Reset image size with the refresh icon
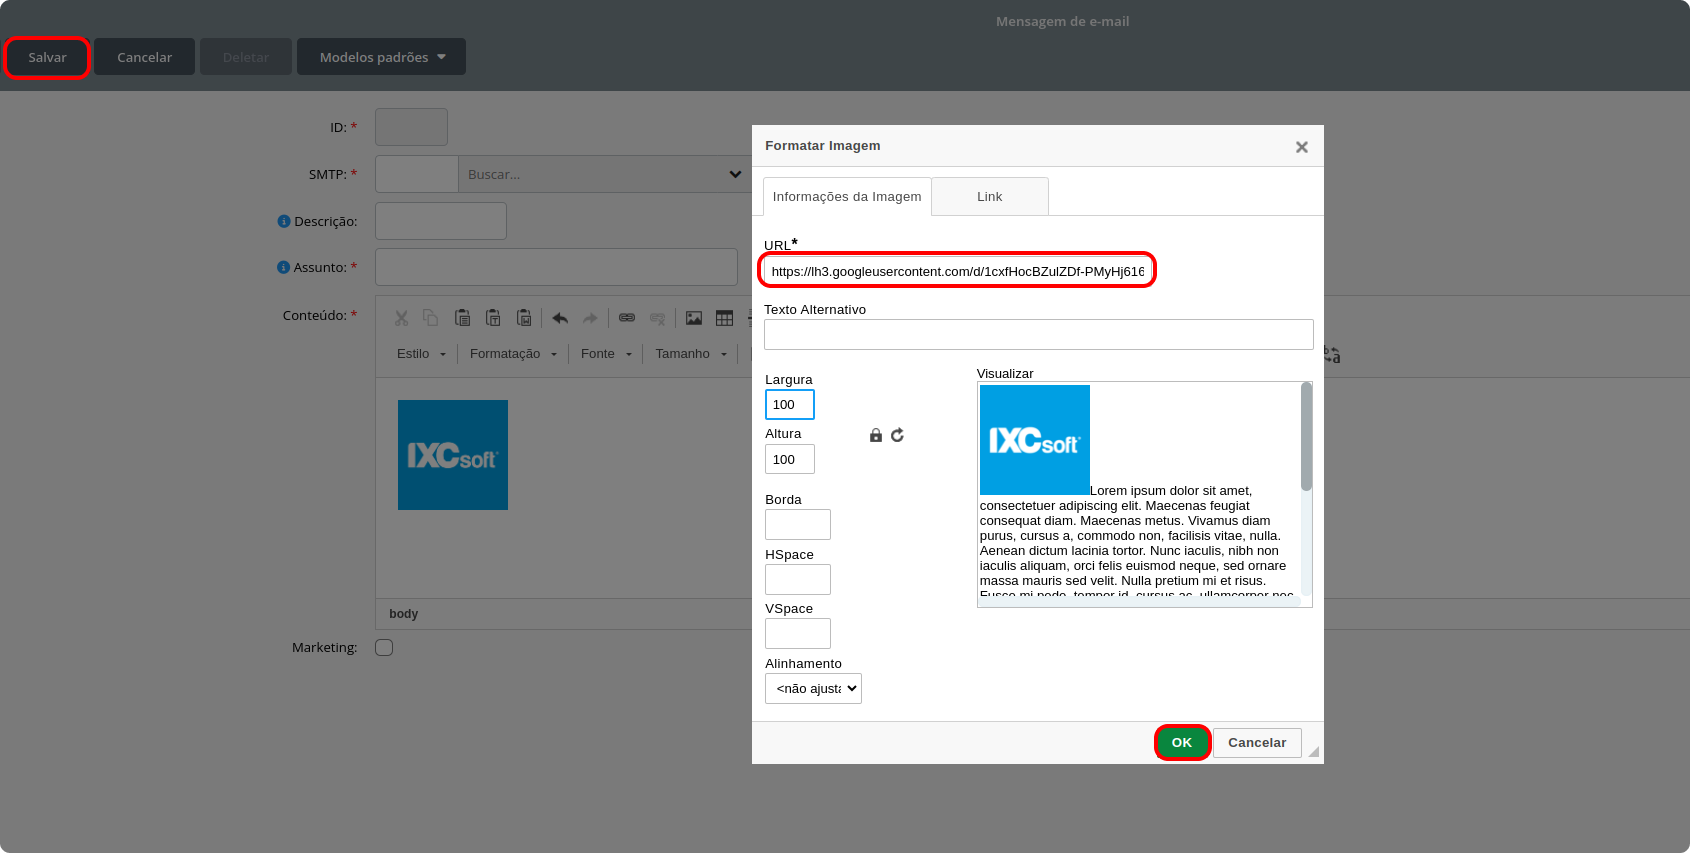Image resolution: width=1690 pixels, height=853 pixels. click(x=897, y=435)
